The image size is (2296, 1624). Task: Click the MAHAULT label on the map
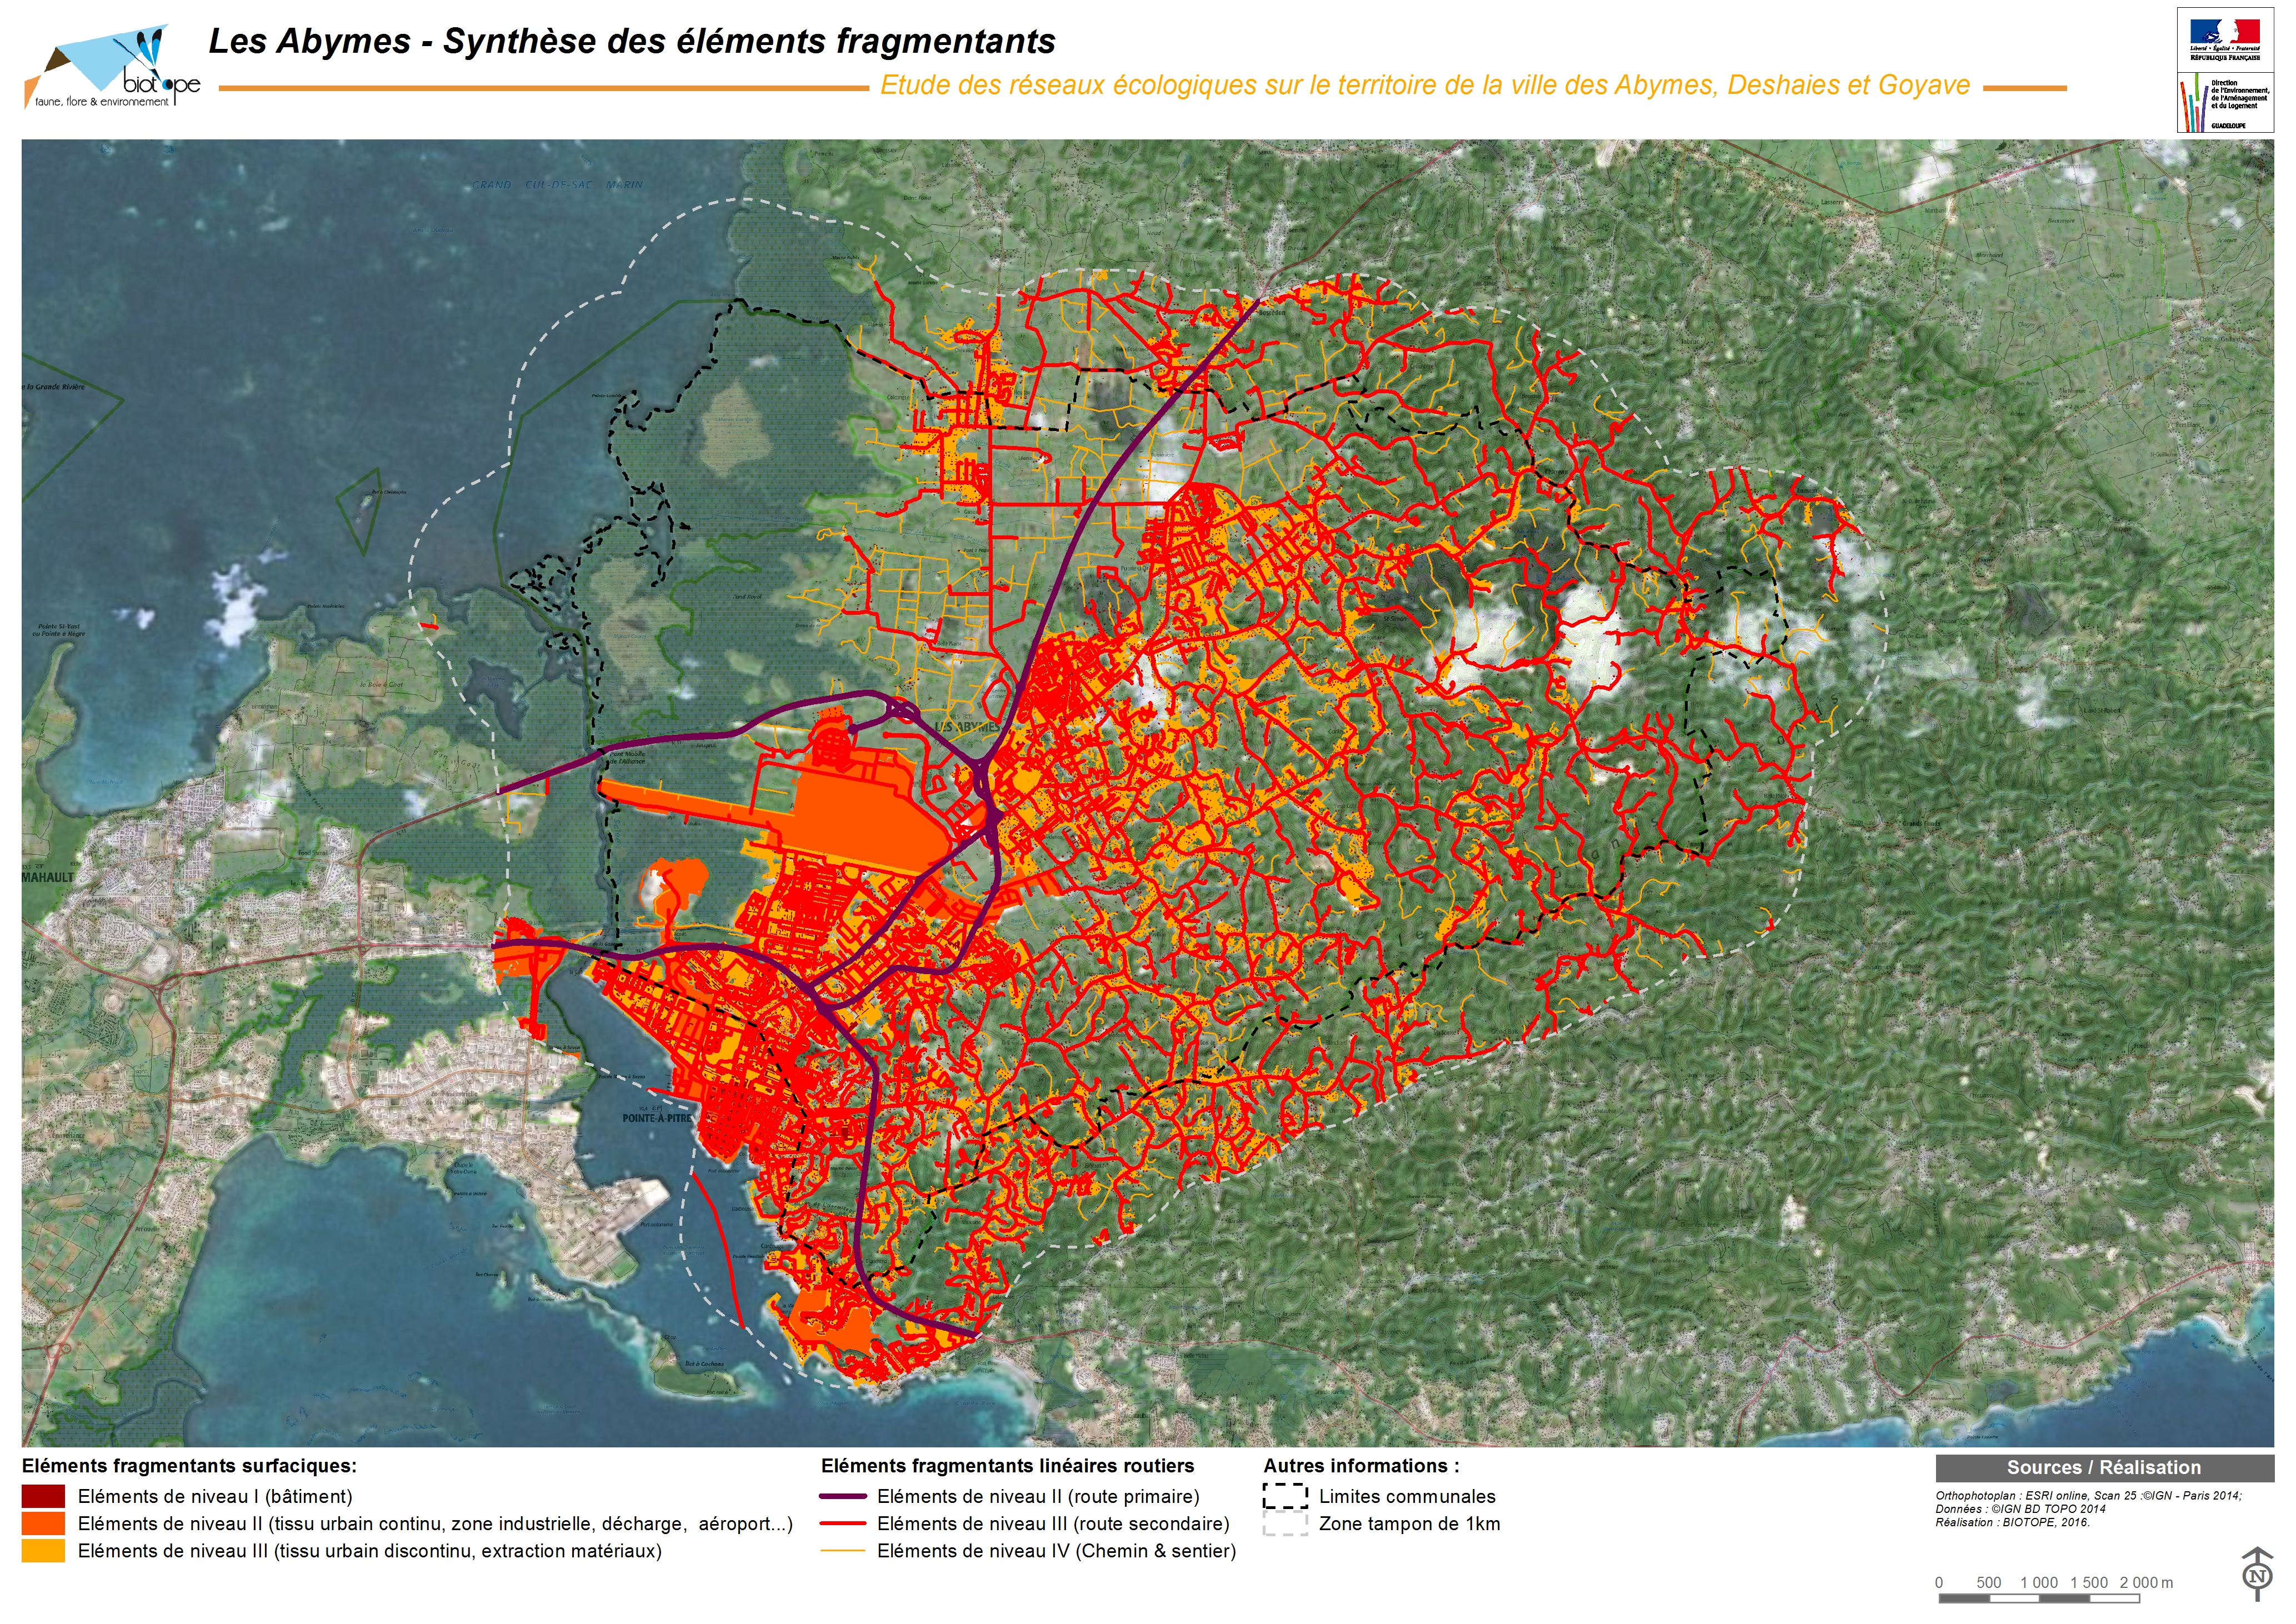[x=48, y=878]
